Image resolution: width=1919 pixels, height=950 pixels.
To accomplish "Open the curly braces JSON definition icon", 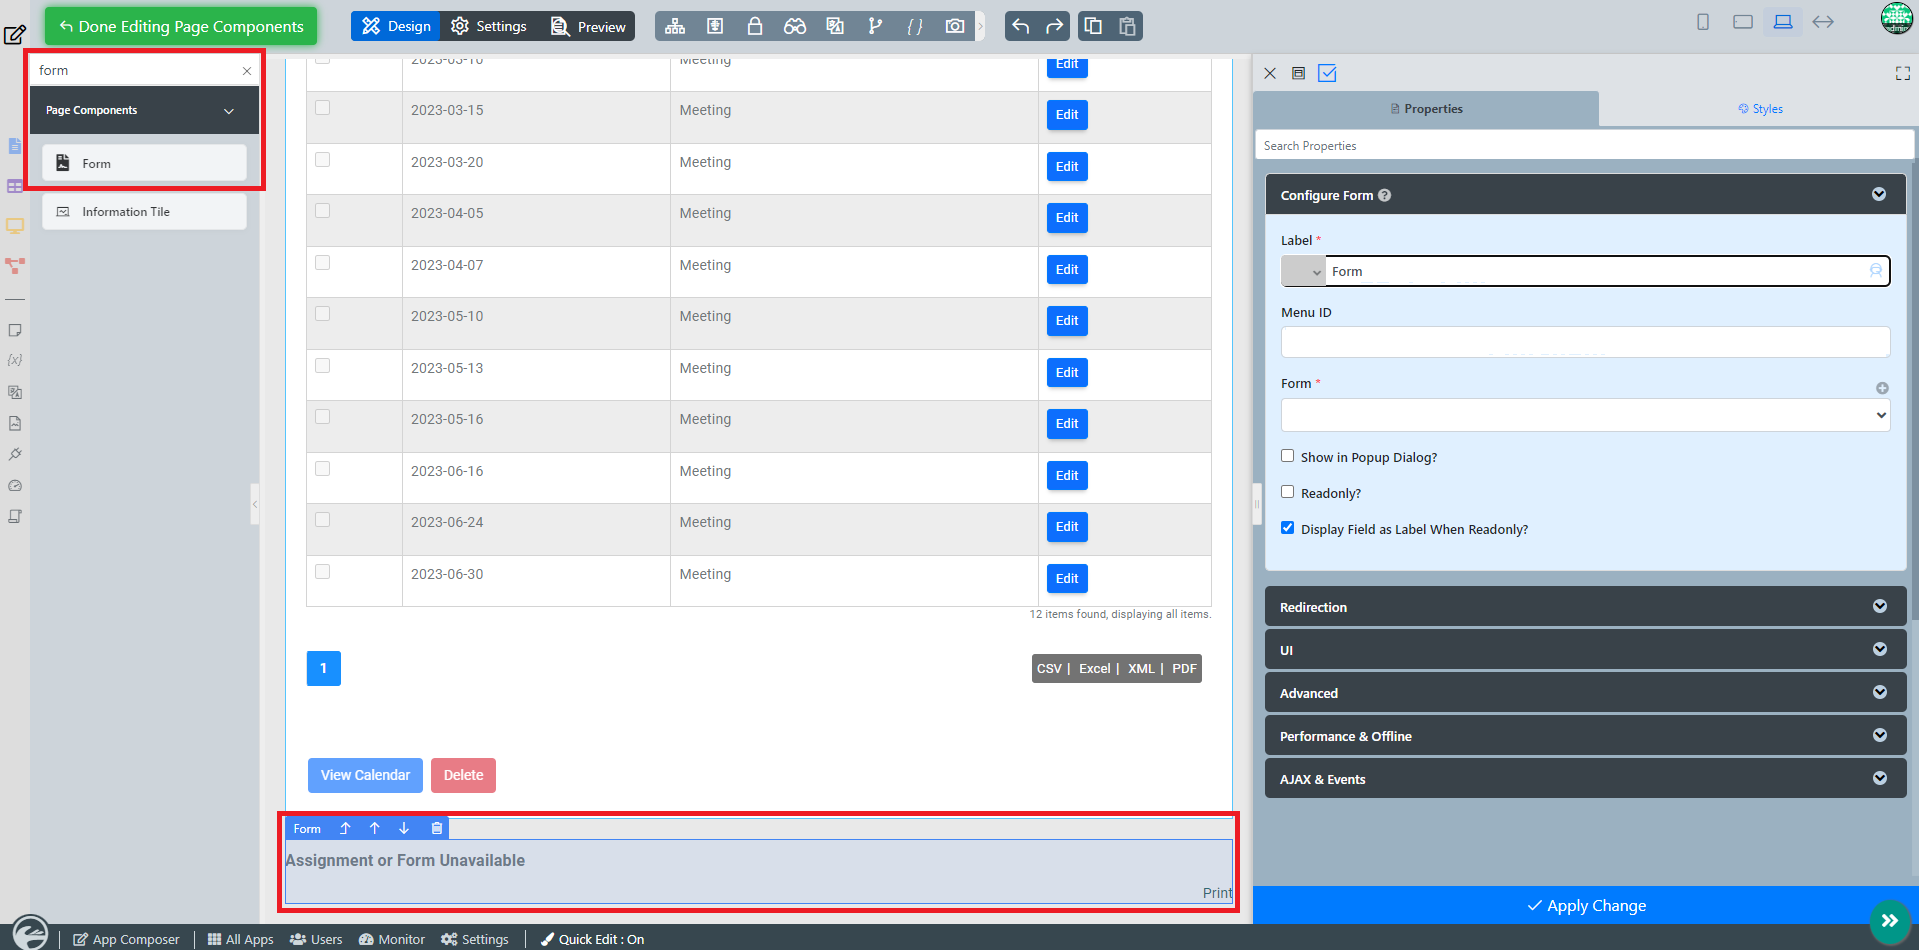I will point(915,26).
